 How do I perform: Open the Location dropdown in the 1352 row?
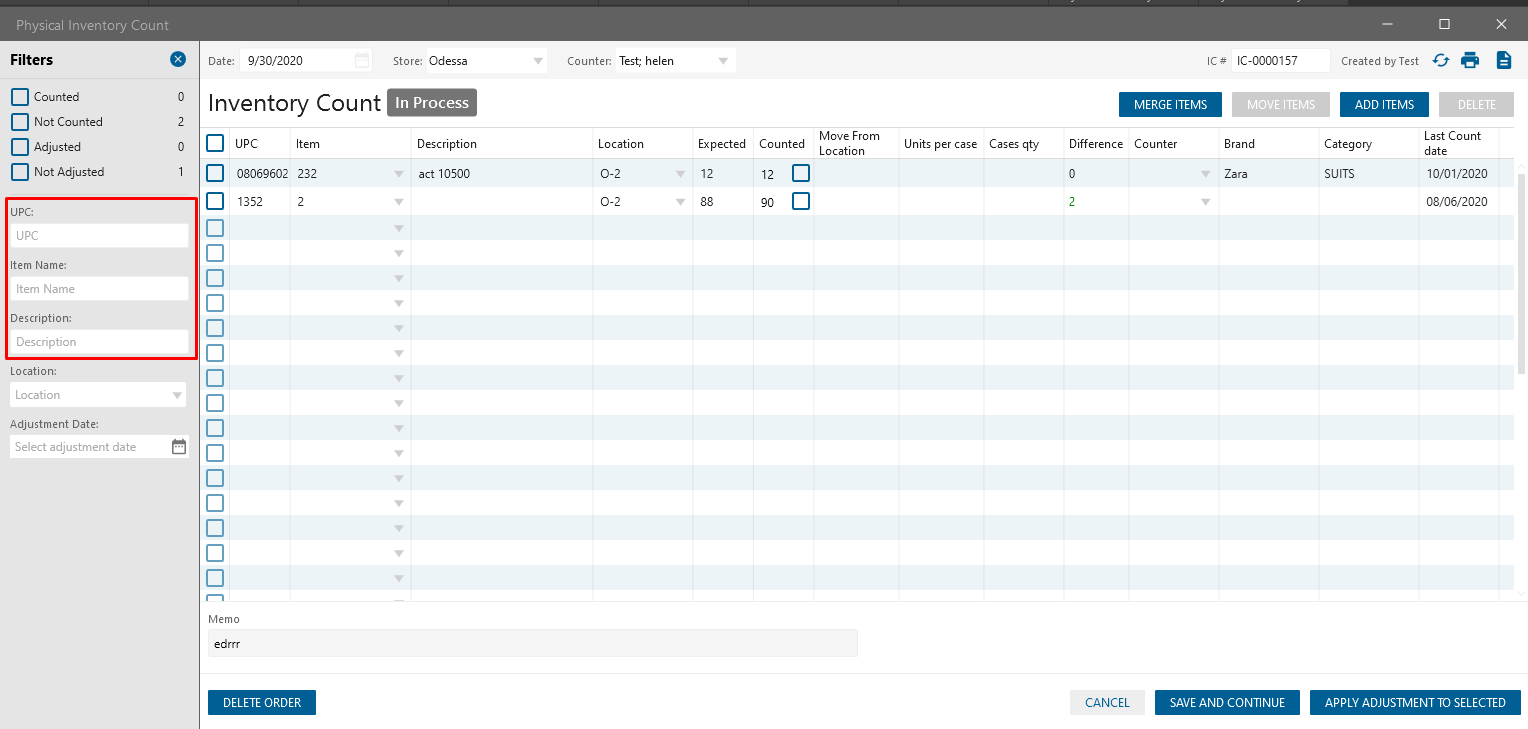pos(681,202)
